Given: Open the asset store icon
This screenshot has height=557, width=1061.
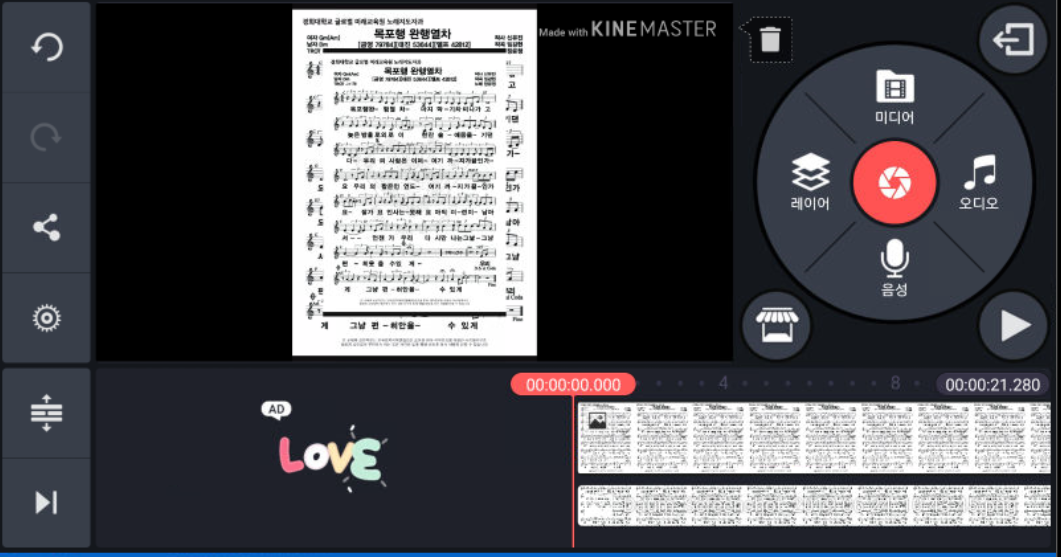Looking at the screenshot, I should [776, 326].
